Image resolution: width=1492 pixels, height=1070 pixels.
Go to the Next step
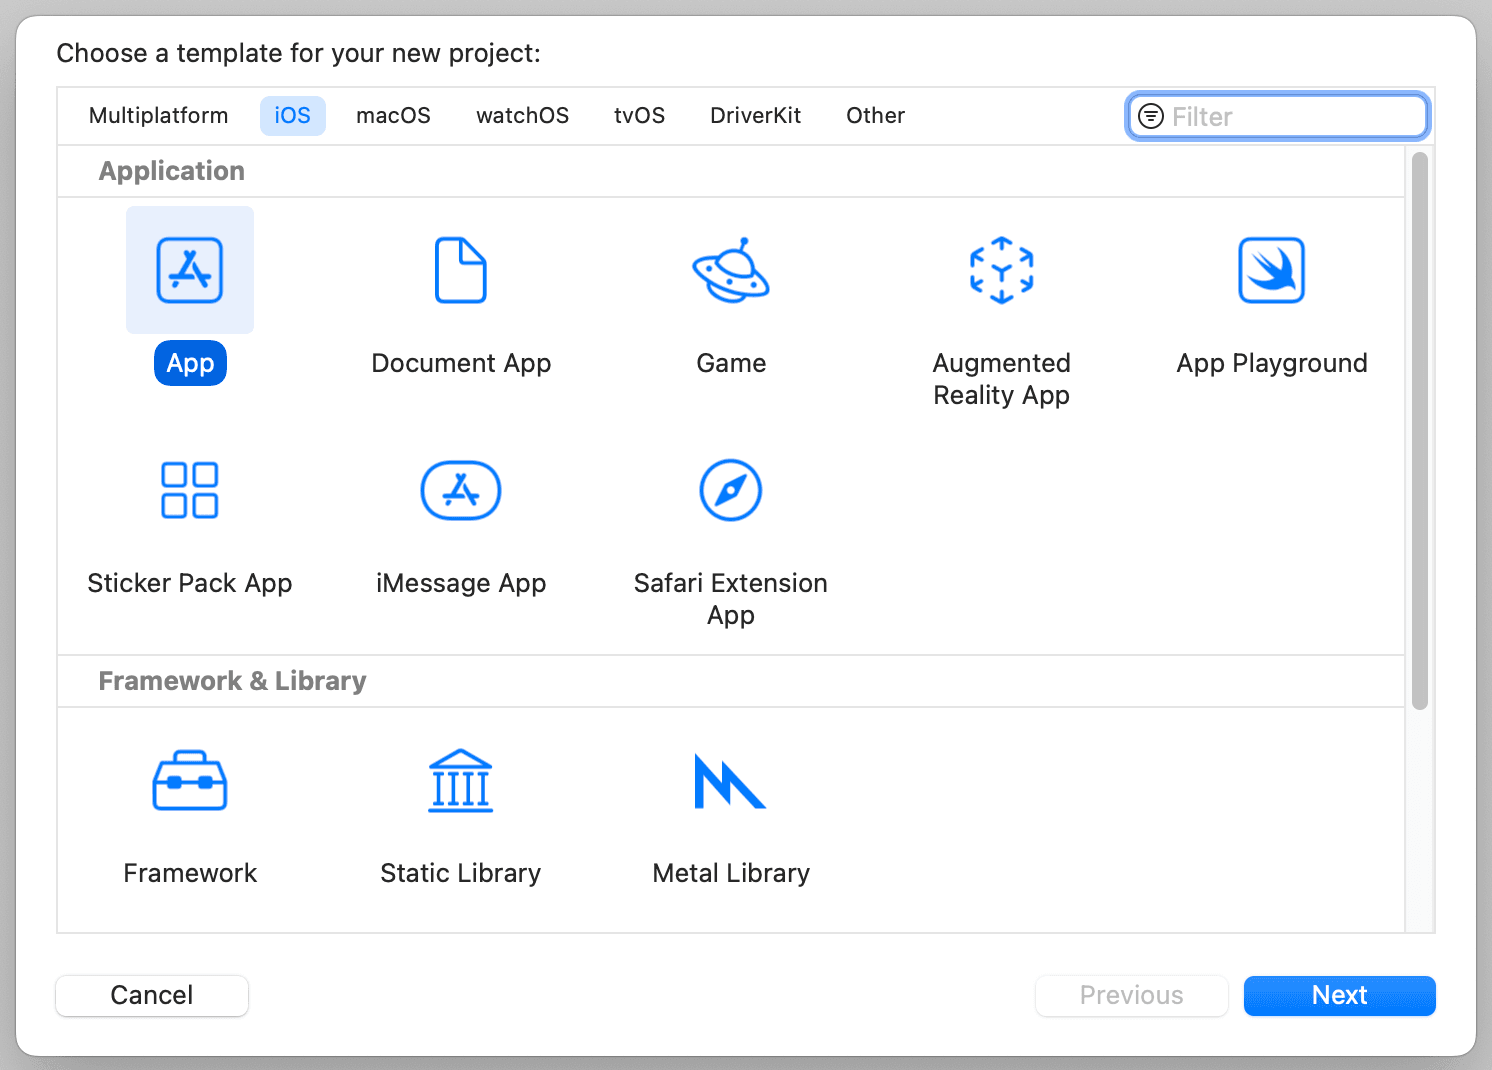pyautogui.click(x=1339, y=995)
